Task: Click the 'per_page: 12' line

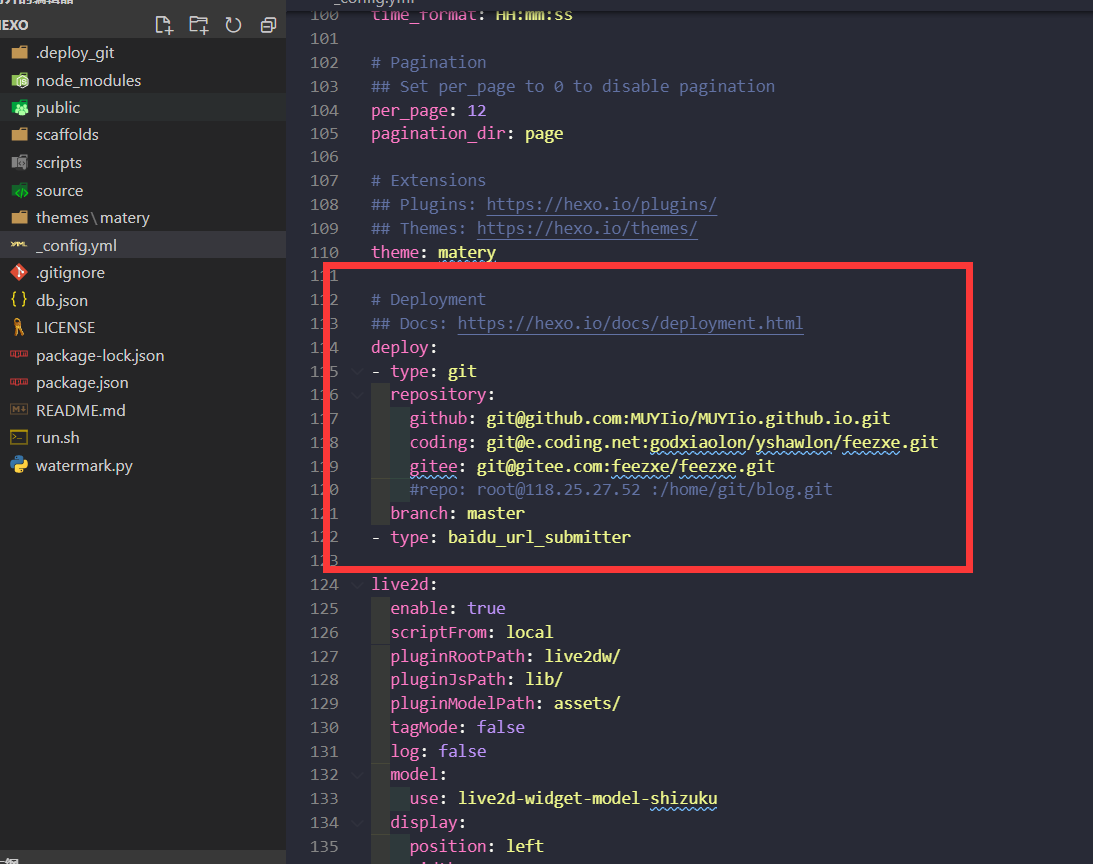Action: [x=429, y=111]
